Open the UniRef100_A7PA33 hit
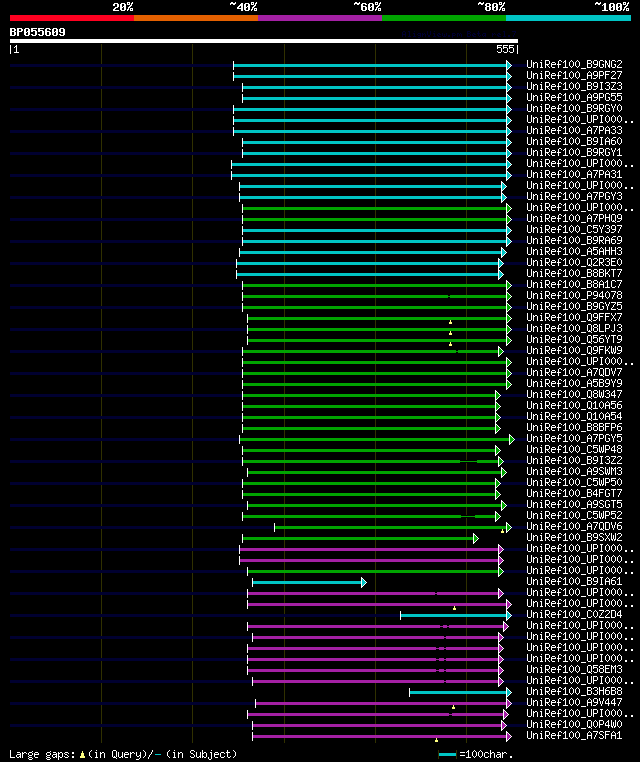Viewport: 640px width, 762px height. (574, 130)
